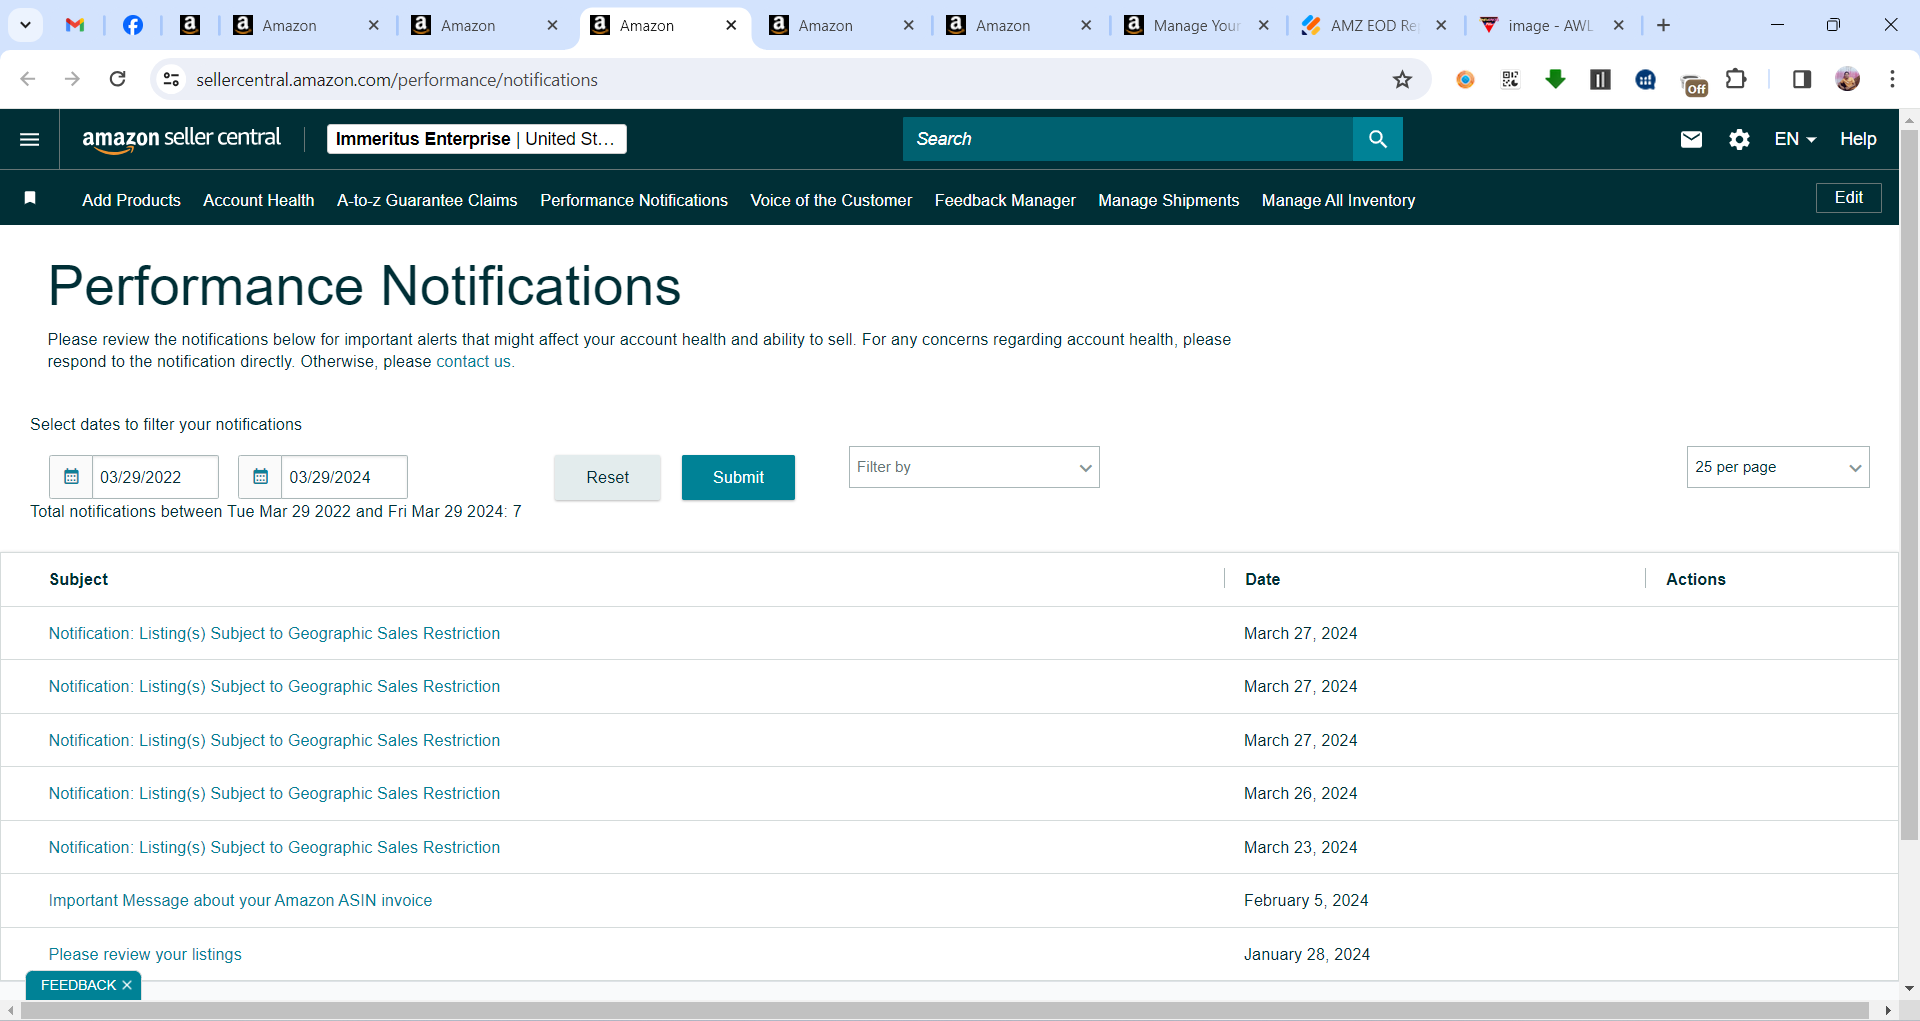Open the mail messages icon
Image resolution: width=1920 pixels, height=1021 pixels.
1691,139
